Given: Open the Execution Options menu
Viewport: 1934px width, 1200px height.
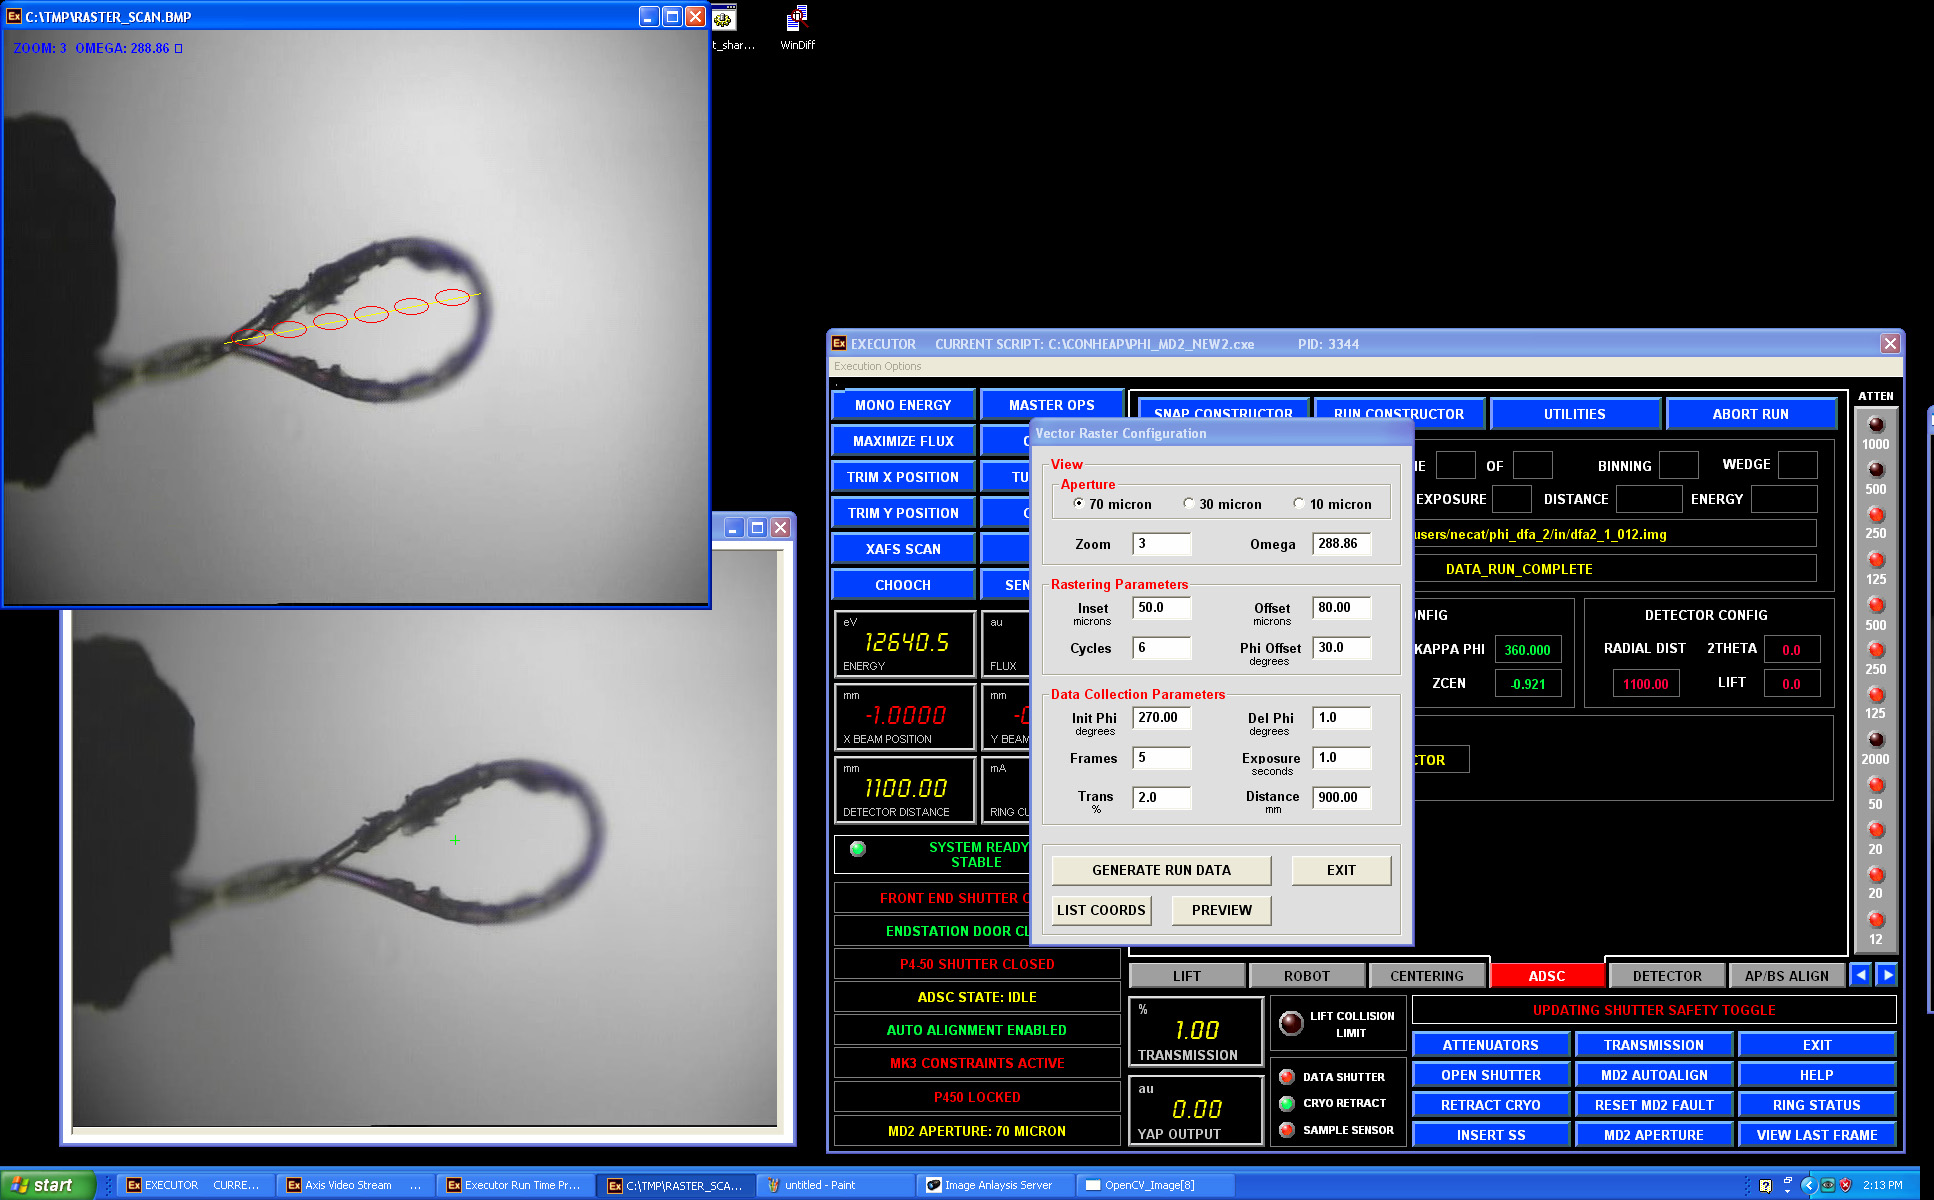Looking at the screenshot, I should (880, 366).
